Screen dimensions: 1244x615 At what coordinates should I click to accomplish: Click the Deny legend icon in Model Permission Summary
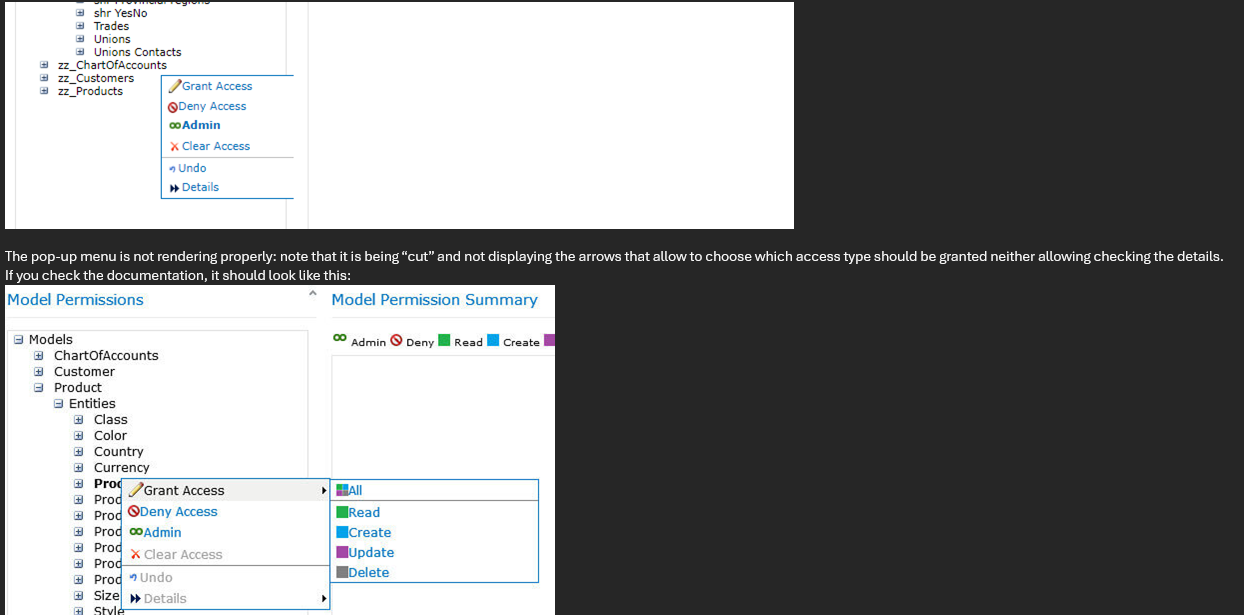(x=394, y=340)
